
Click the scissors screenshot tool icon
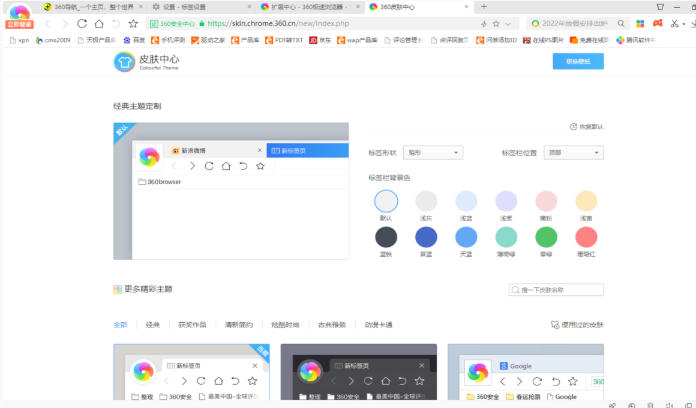(x=675, y=24)
